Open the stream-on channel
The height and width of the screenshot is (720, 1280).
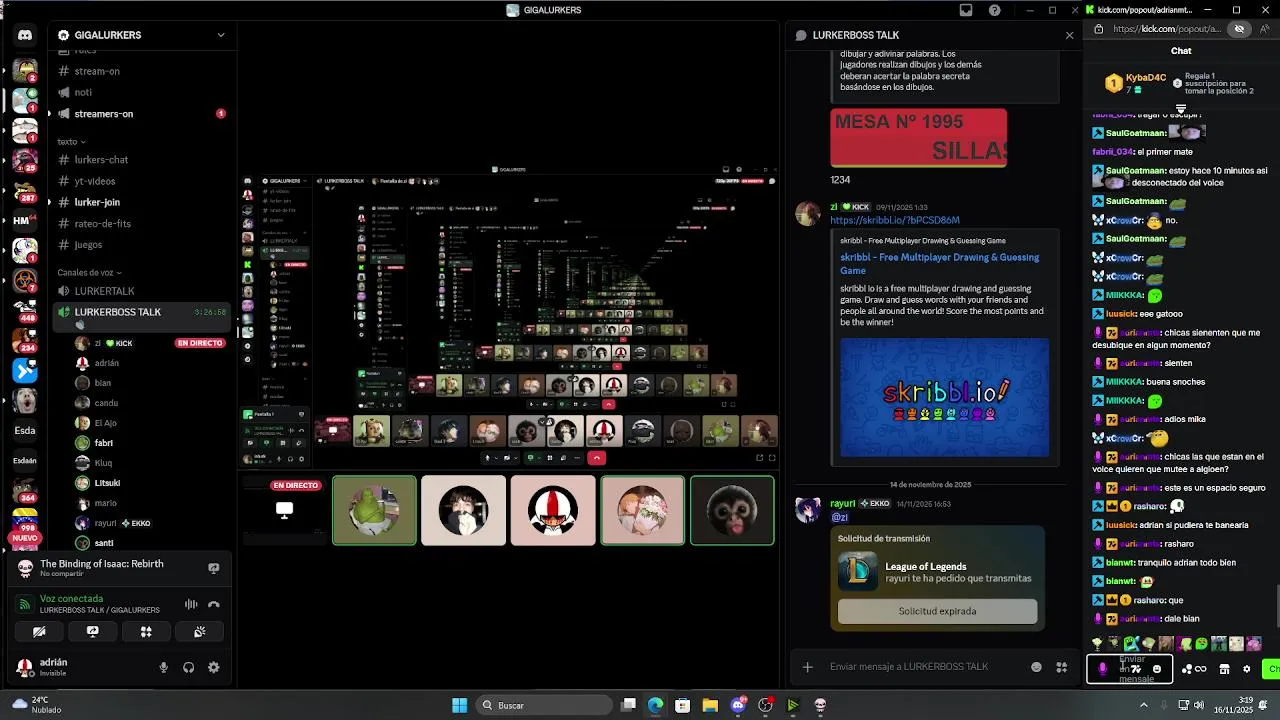97,71
